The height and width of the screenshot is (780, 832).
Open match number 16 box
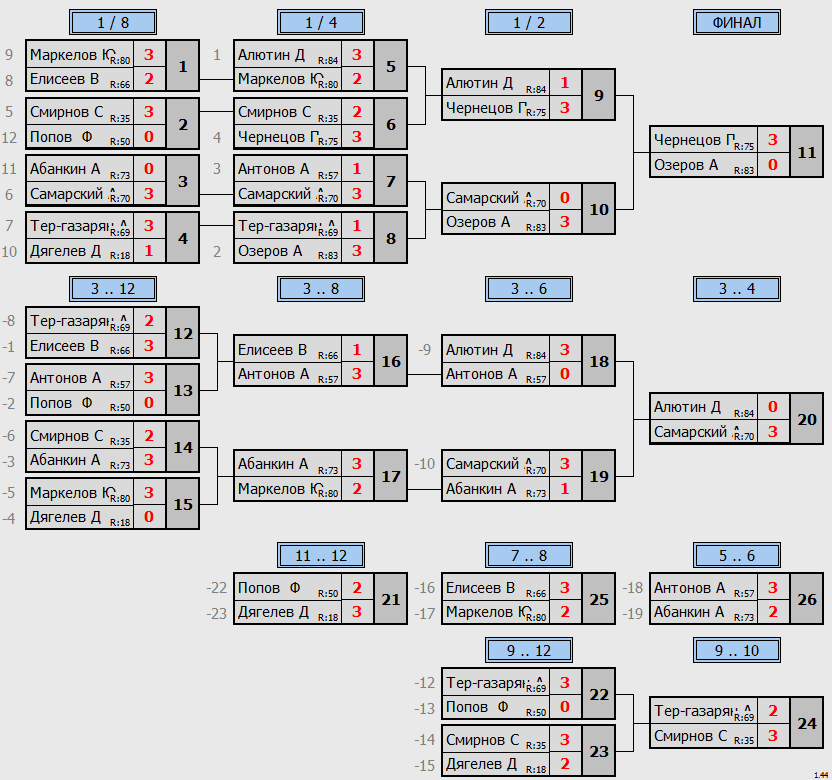click(391, 361)
